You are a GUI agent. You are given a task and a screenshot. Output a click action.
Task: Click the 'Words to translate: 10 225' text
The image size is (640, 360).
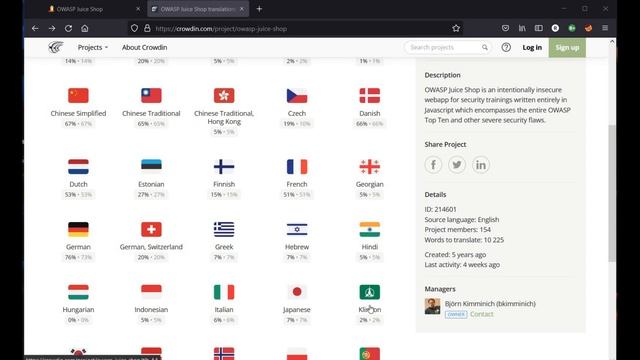pos(464,240)
